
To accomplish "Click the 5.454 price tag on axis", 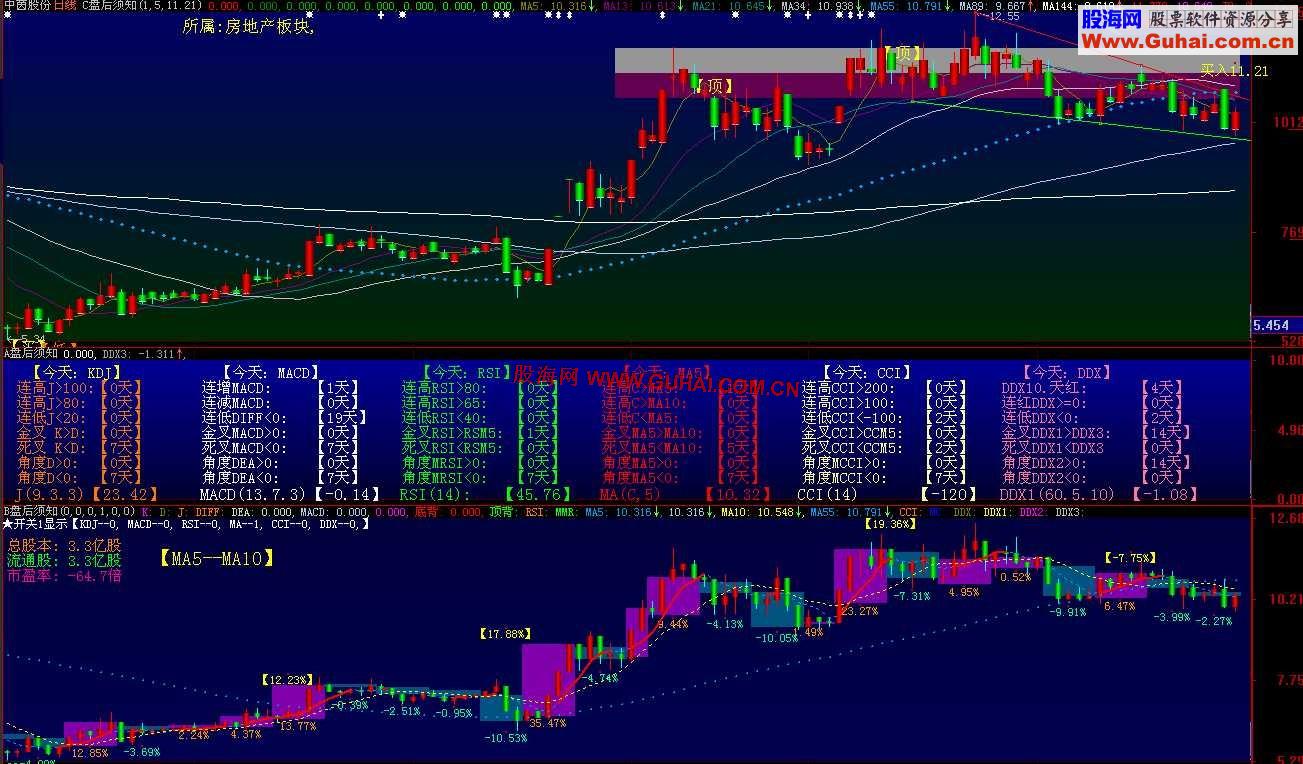I will click(1271, 326).
